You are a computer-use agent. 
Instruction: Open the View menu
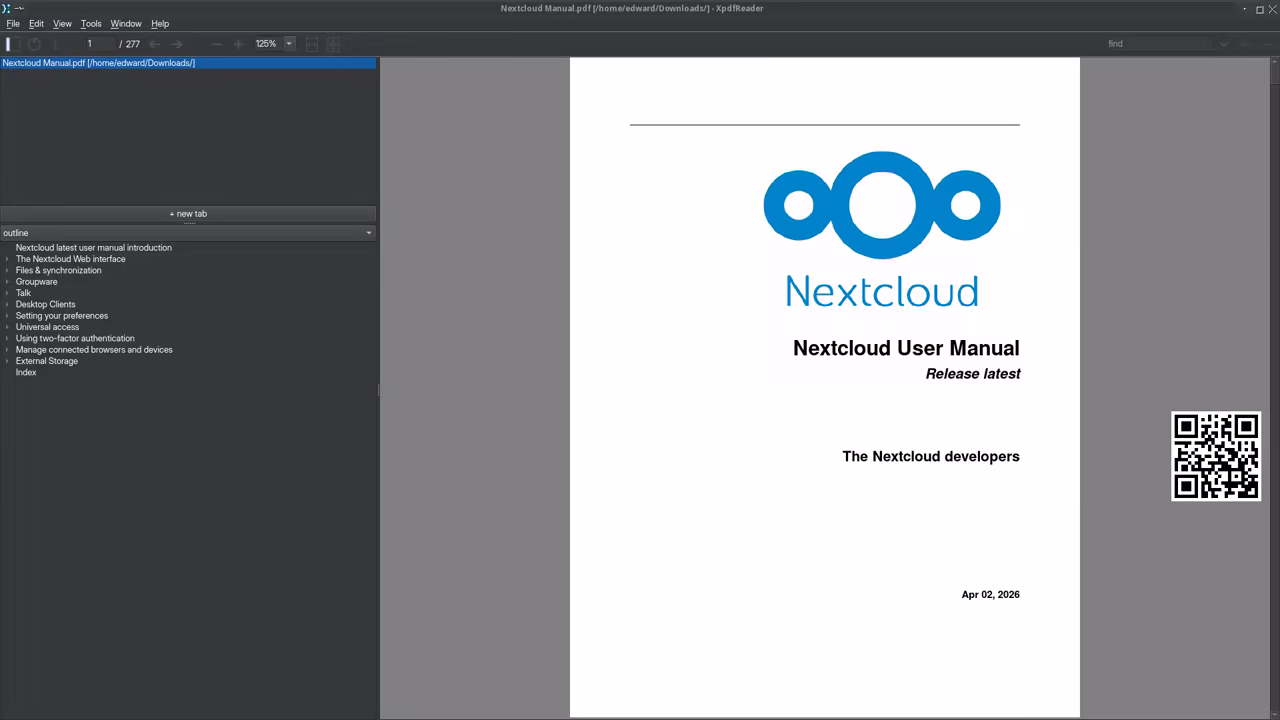tap(62, 23)
